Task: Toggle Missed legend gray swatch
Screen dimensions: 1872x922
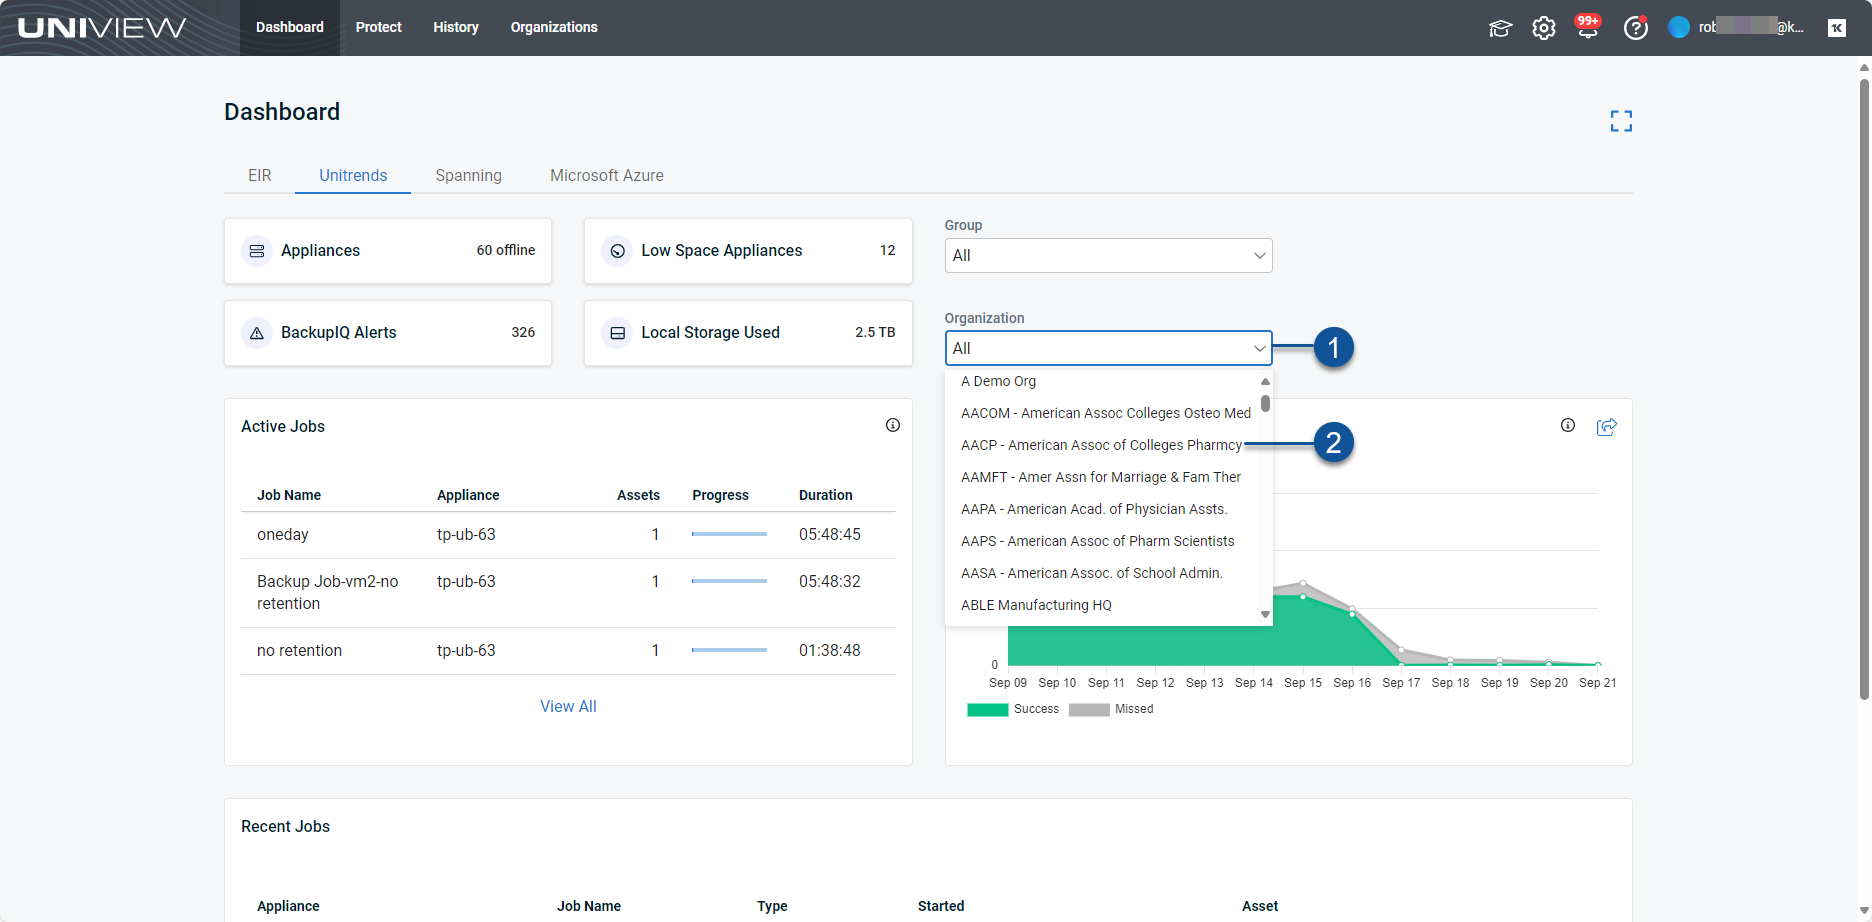Action: 1089,710
